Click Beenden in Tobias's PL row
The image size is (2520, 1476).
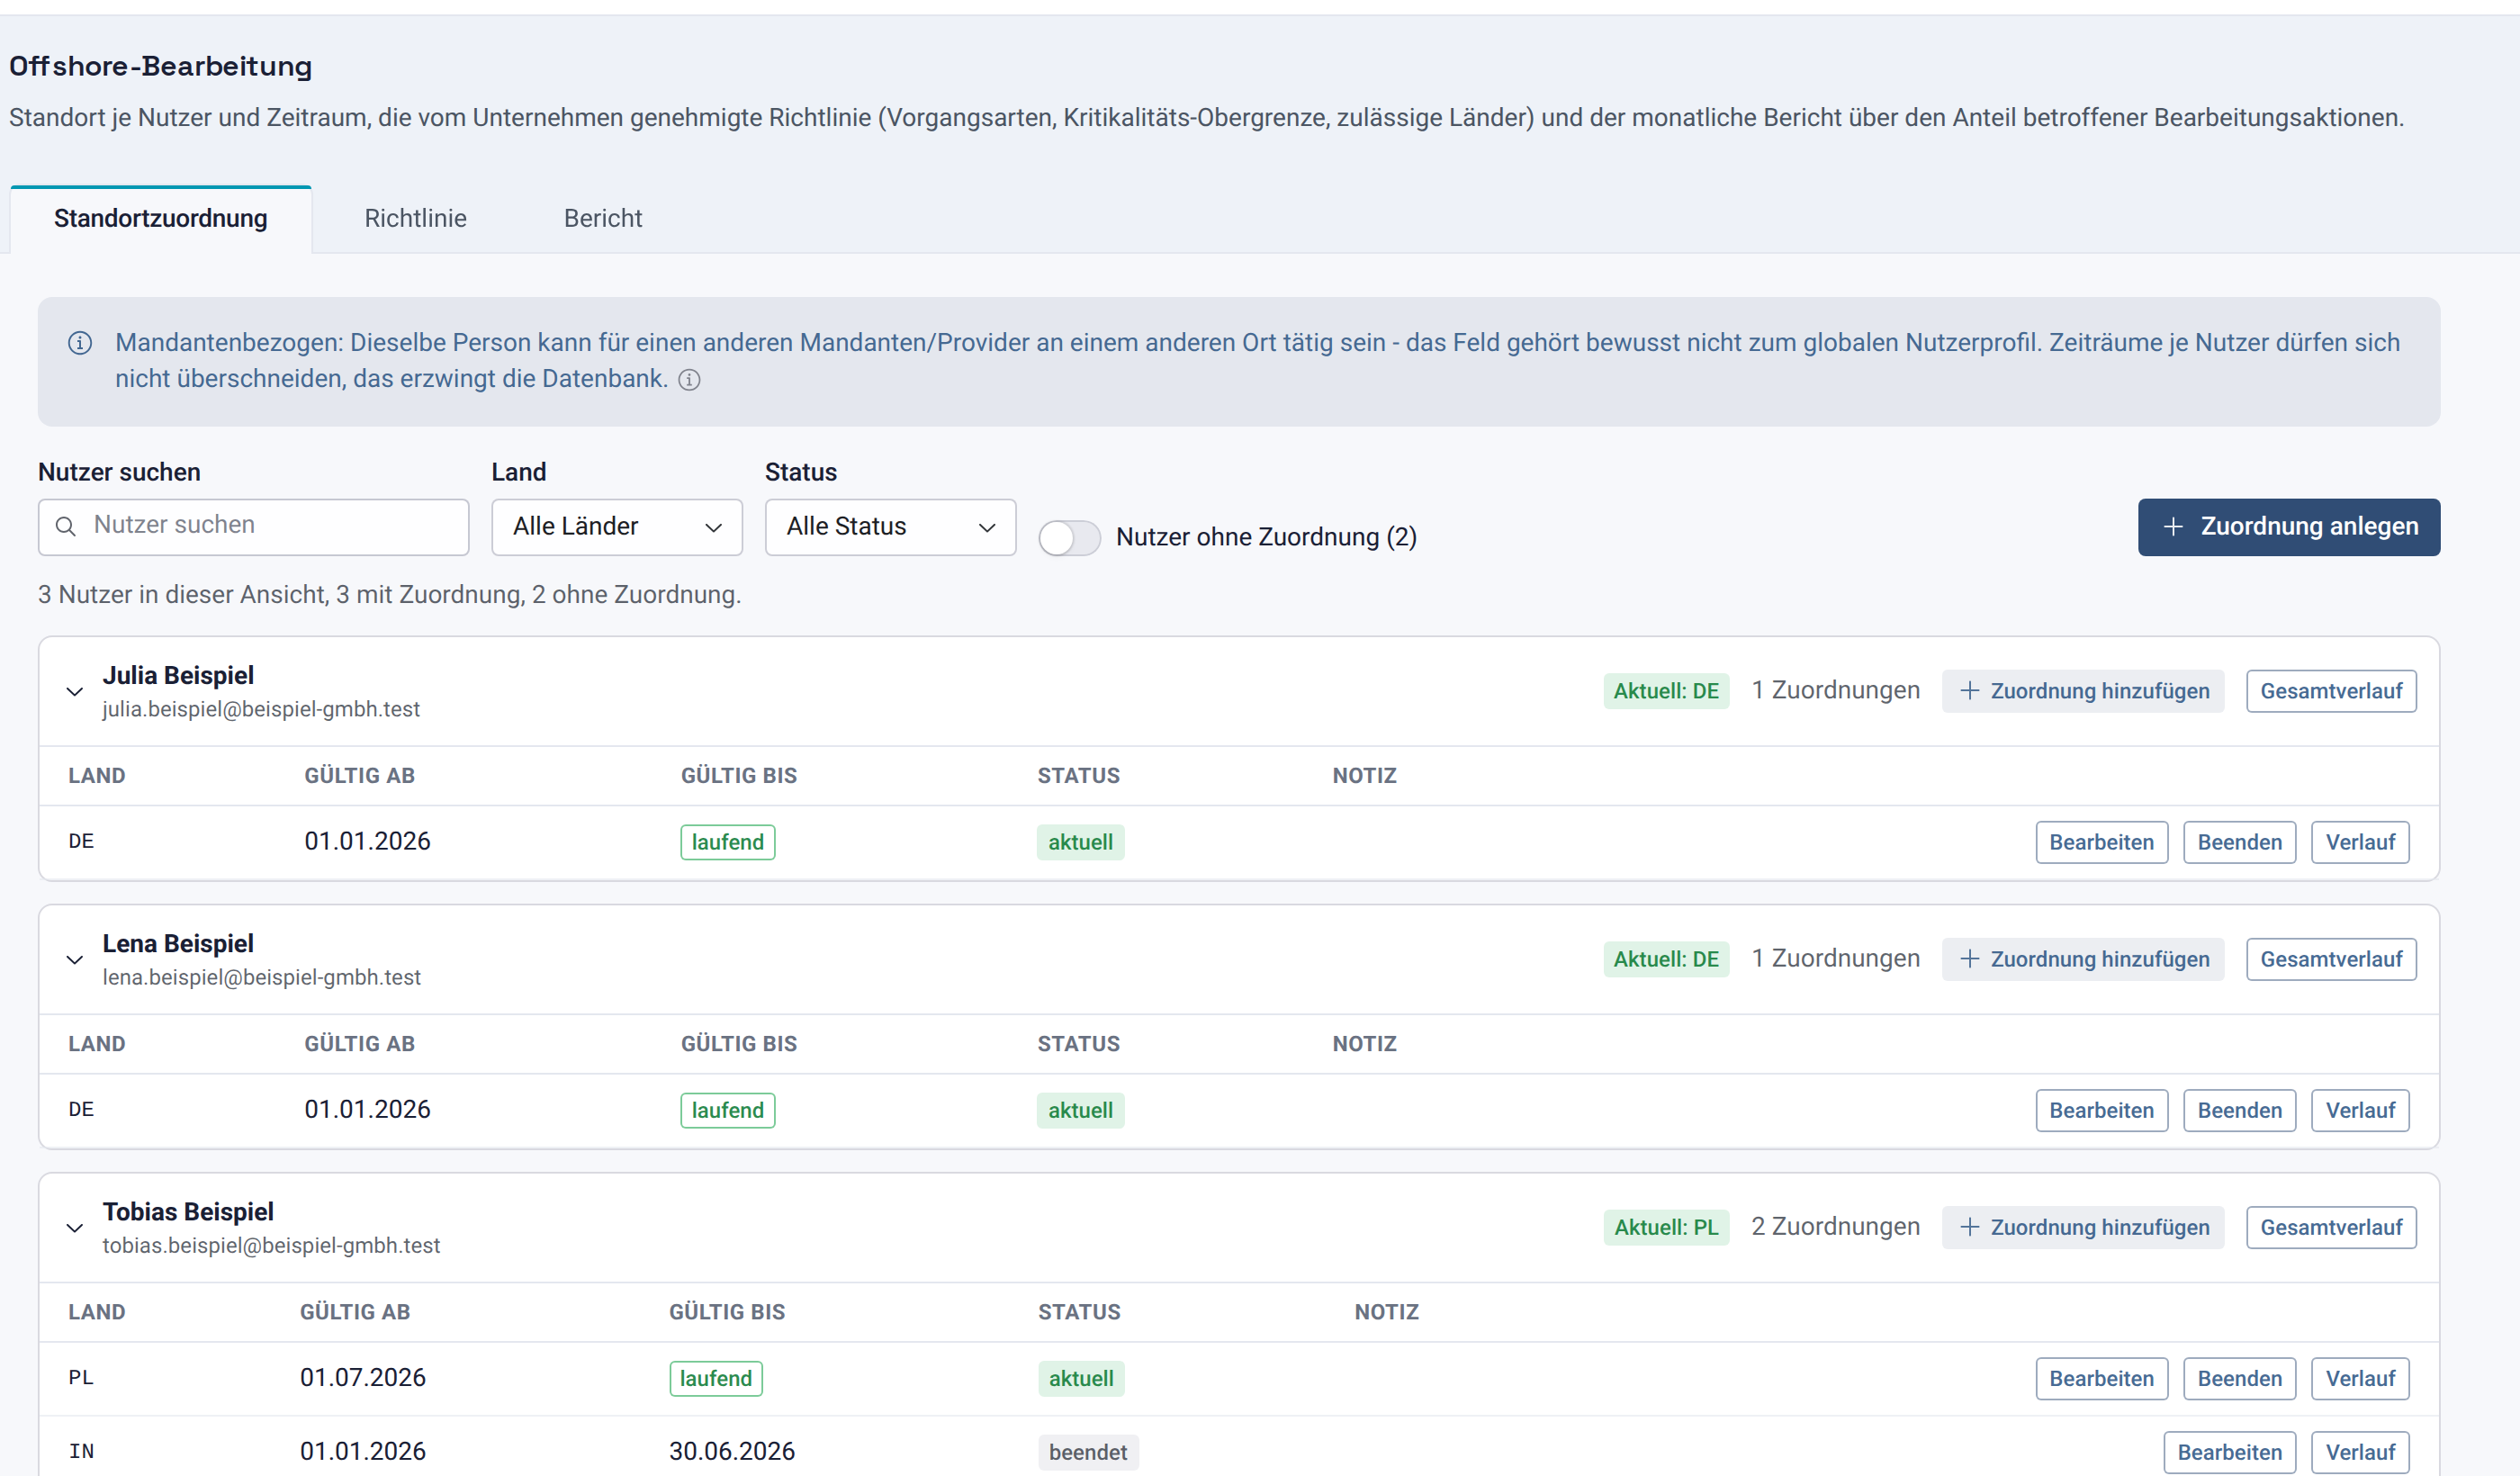tap(2239, 1378)
